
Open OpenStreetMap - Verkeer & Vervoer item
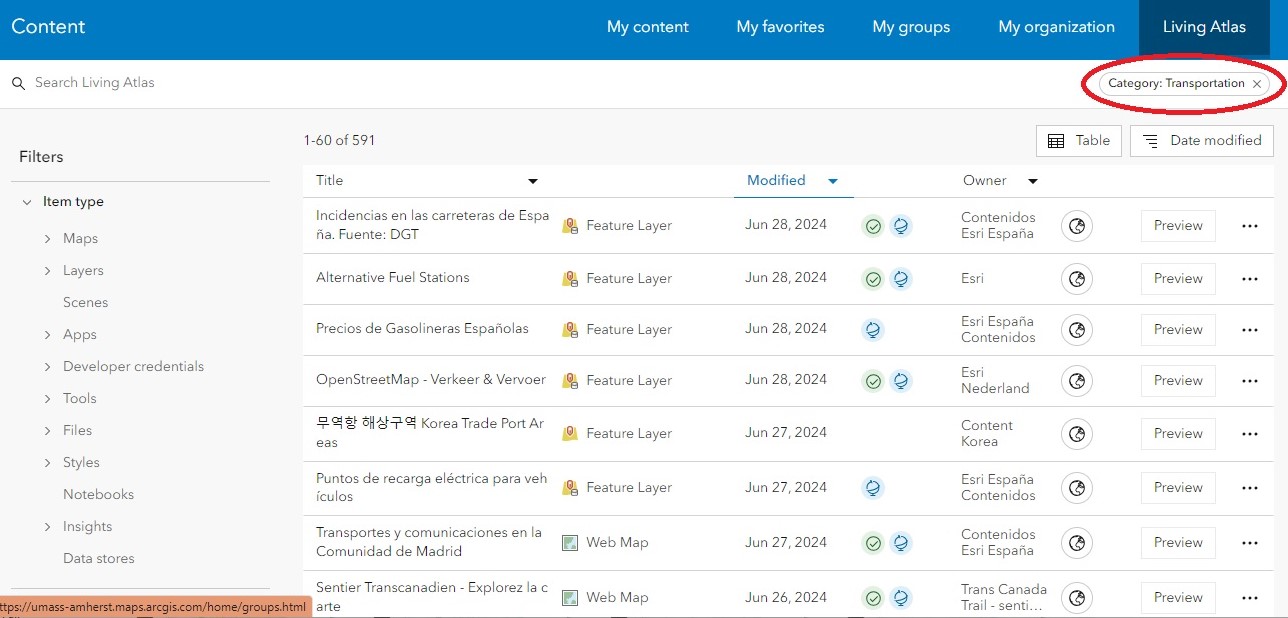(431, 380)
